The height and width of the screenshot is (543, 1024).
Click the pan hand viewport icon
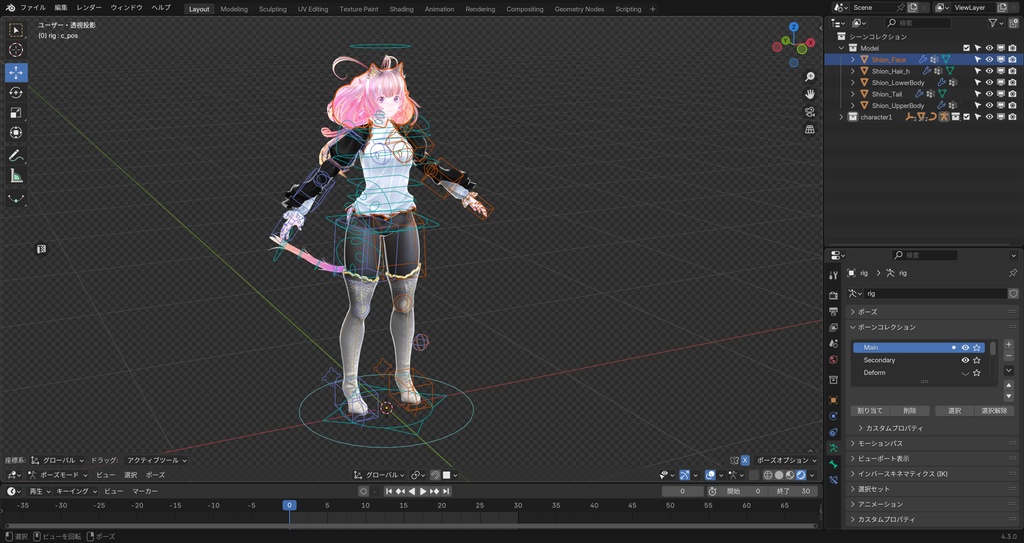pyautogui.click(x=810, y=94)
